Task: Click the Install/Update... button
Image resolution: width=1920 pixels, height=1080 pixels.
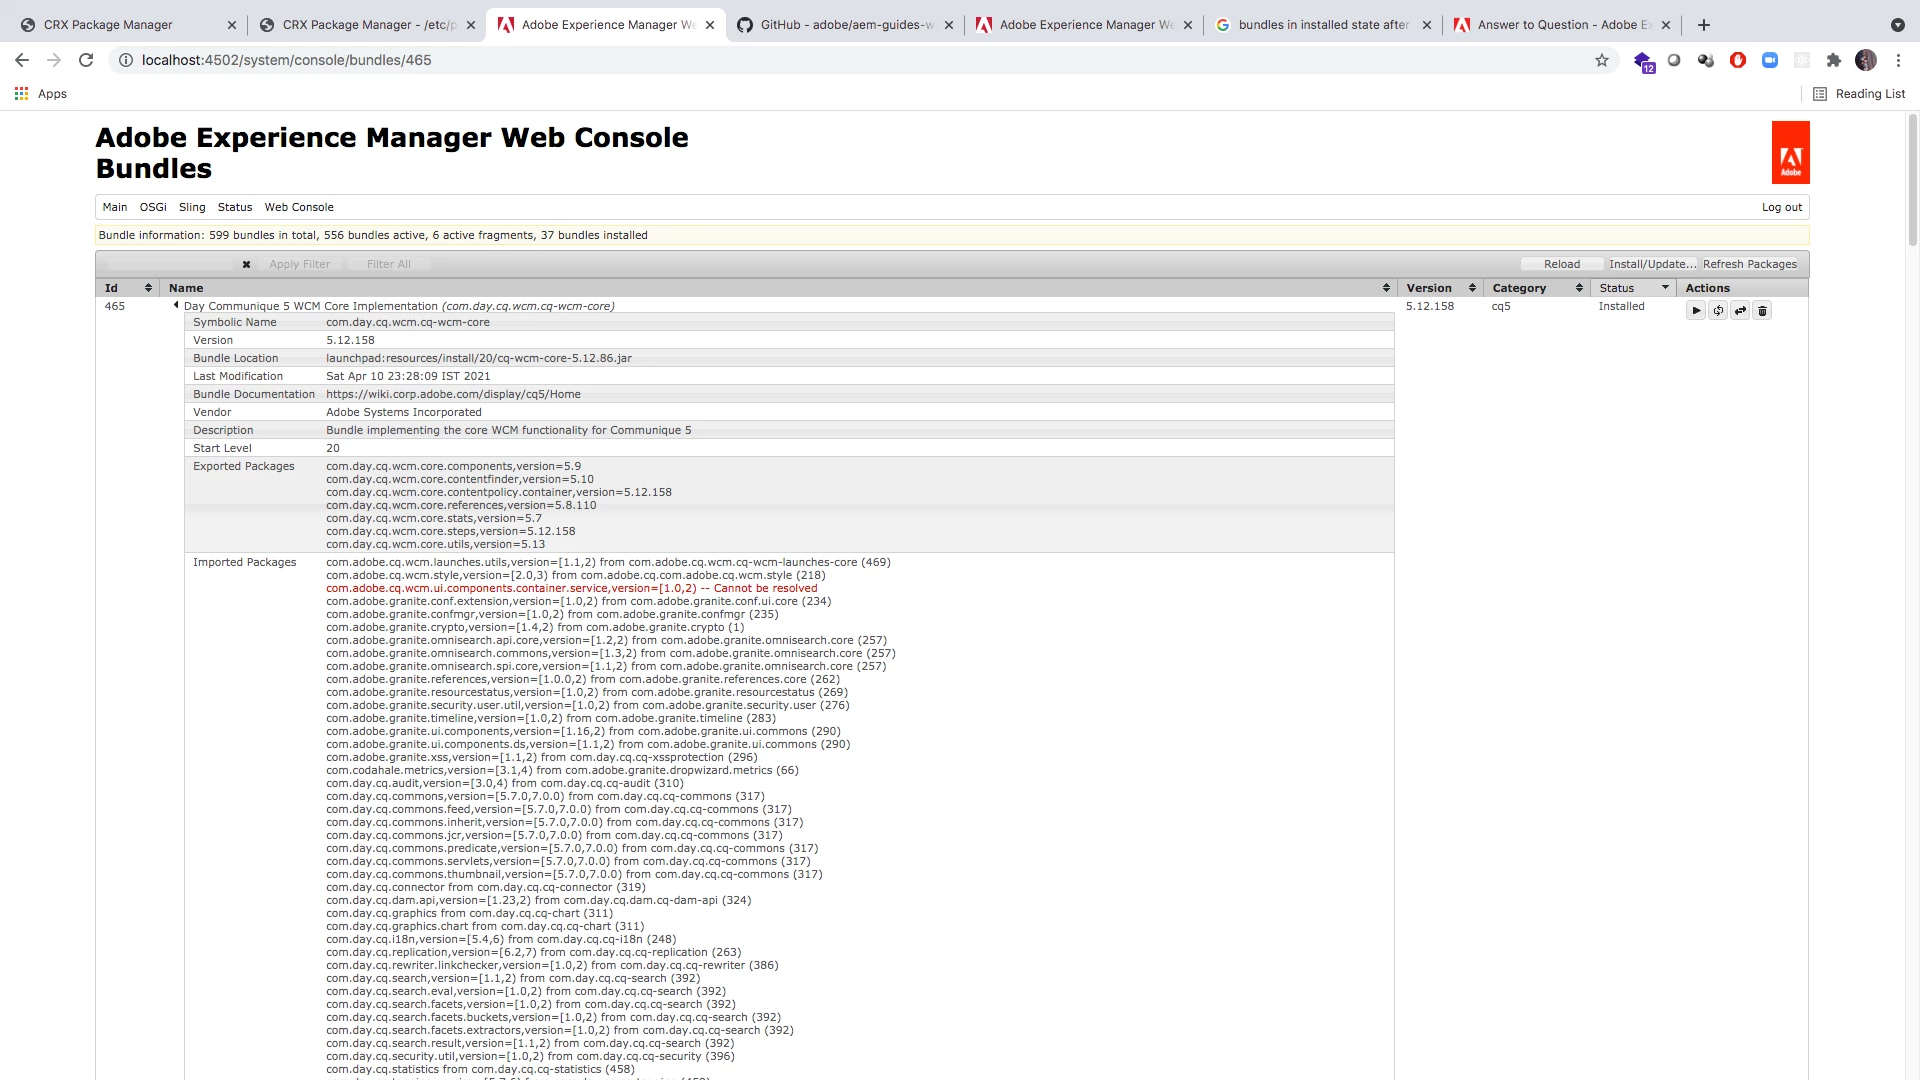Action: click(1652, 264)
